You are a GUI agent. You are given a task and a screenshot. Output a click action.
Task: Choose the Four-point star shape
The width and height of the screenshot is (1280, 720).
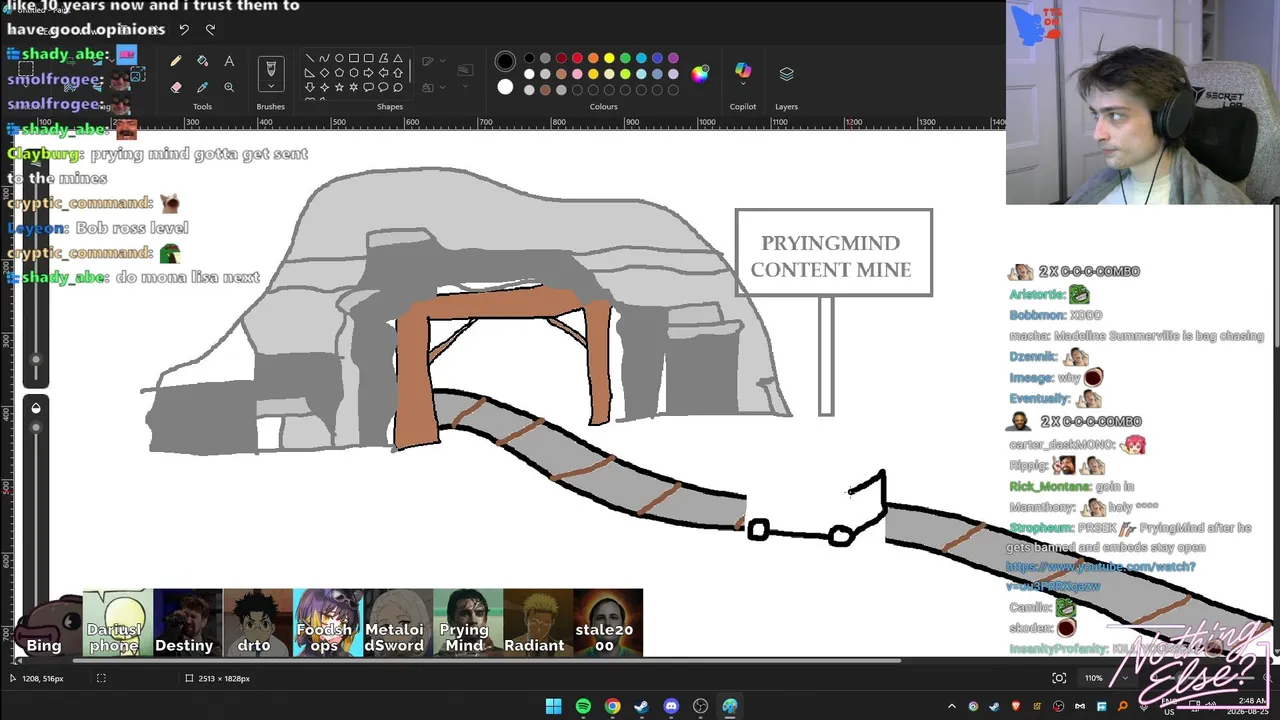[324, 88]
